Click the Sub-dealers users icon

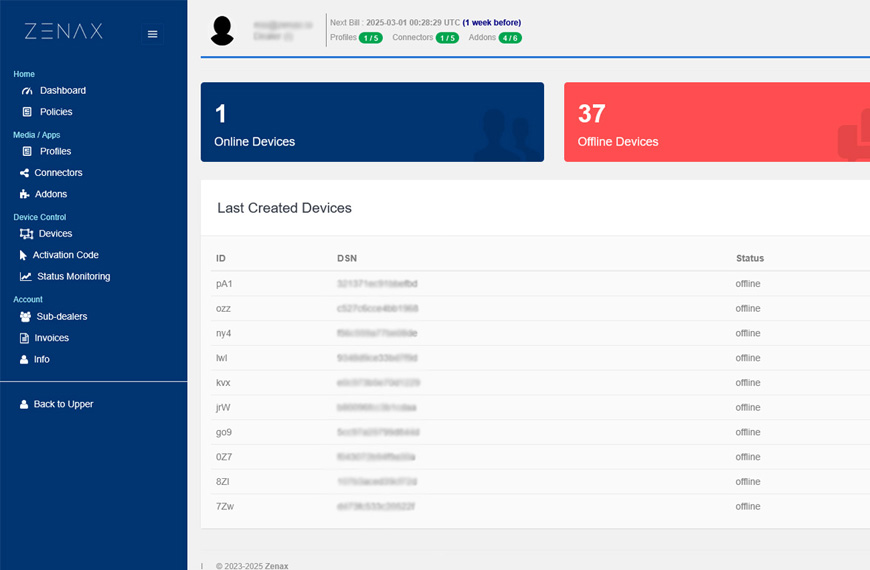click(26, 317)
